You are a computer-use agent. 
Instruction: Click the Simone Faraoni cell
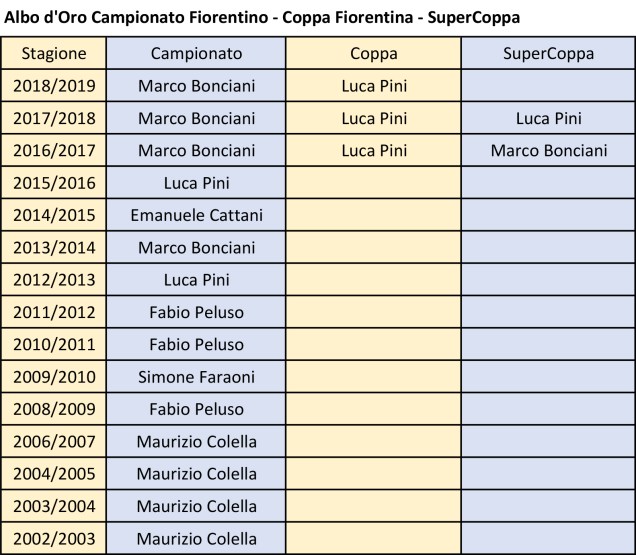click(x=196, y=377)
